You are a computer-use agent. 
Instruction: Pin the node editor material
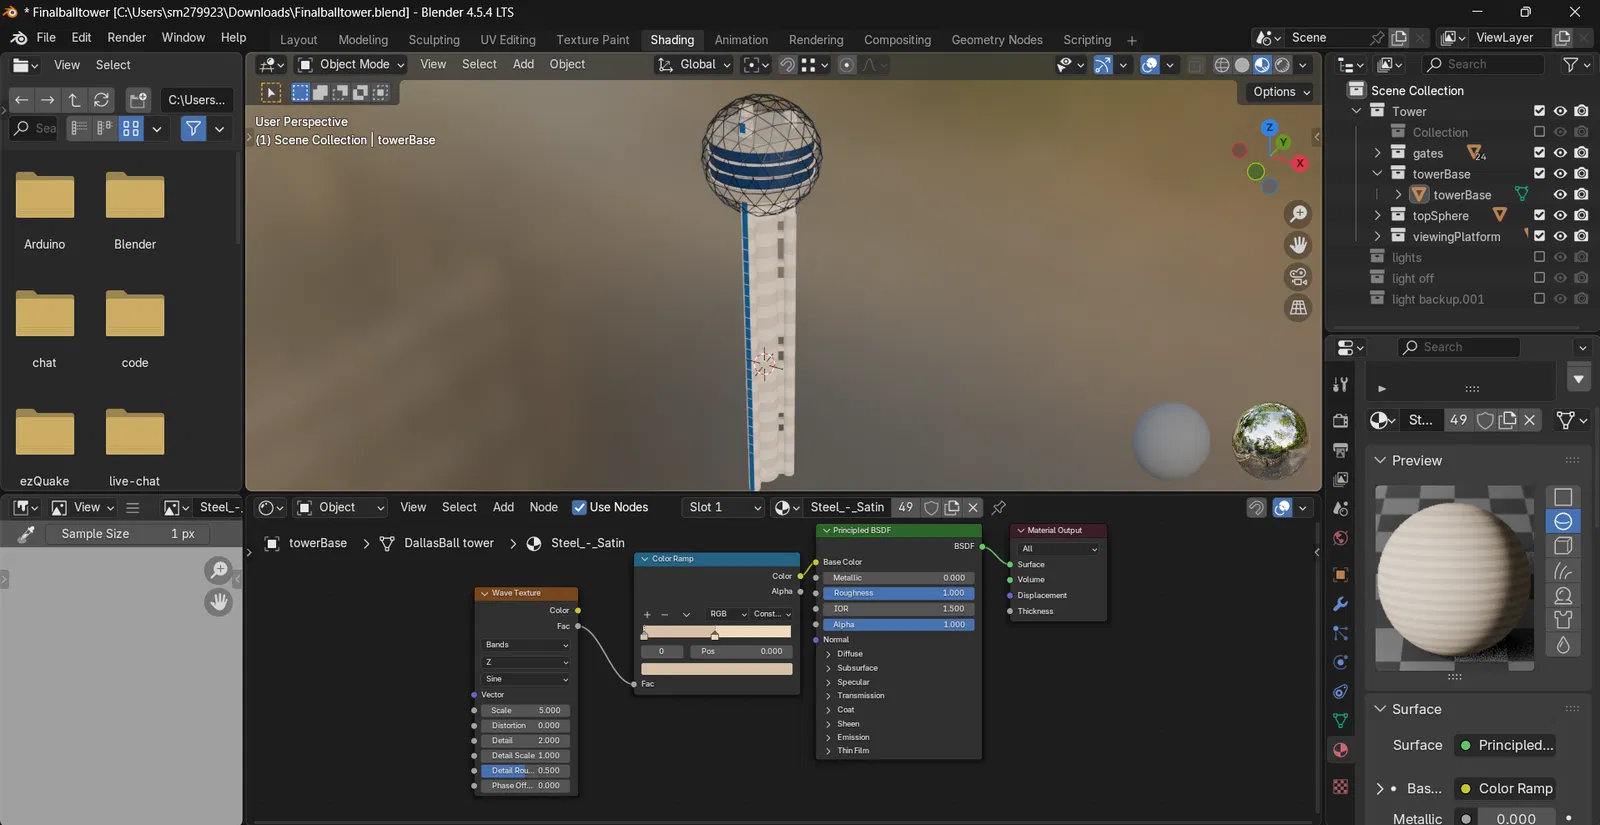pos(998,508)
